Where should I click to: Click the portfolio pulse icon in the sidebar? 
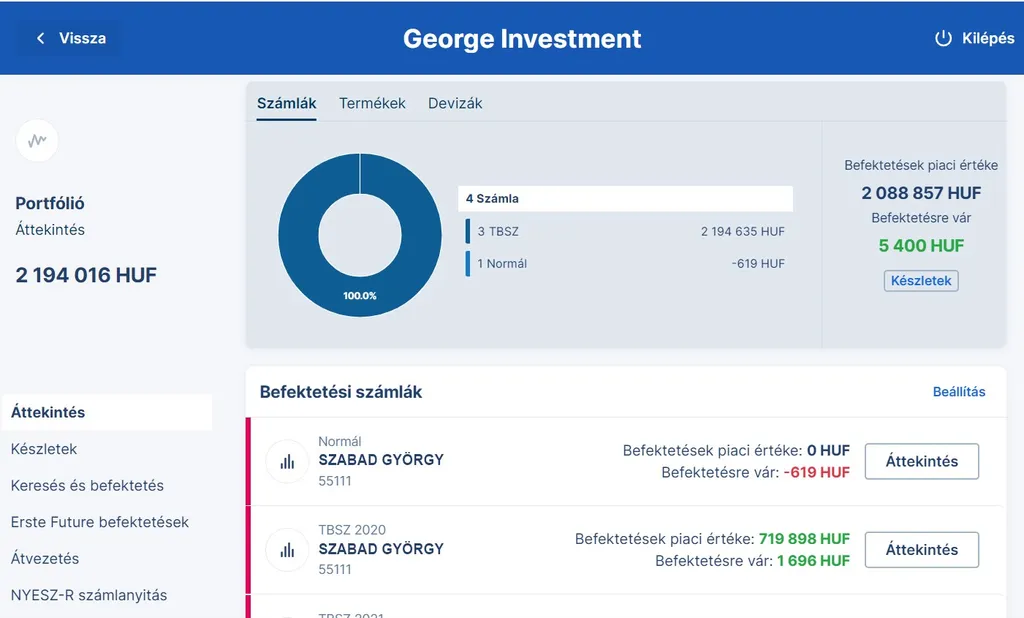(x=37, y=141)
